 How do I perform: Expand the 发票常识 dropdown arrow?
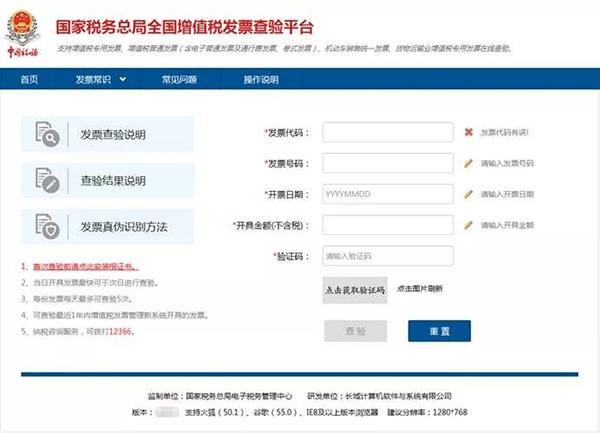(122, 80)
